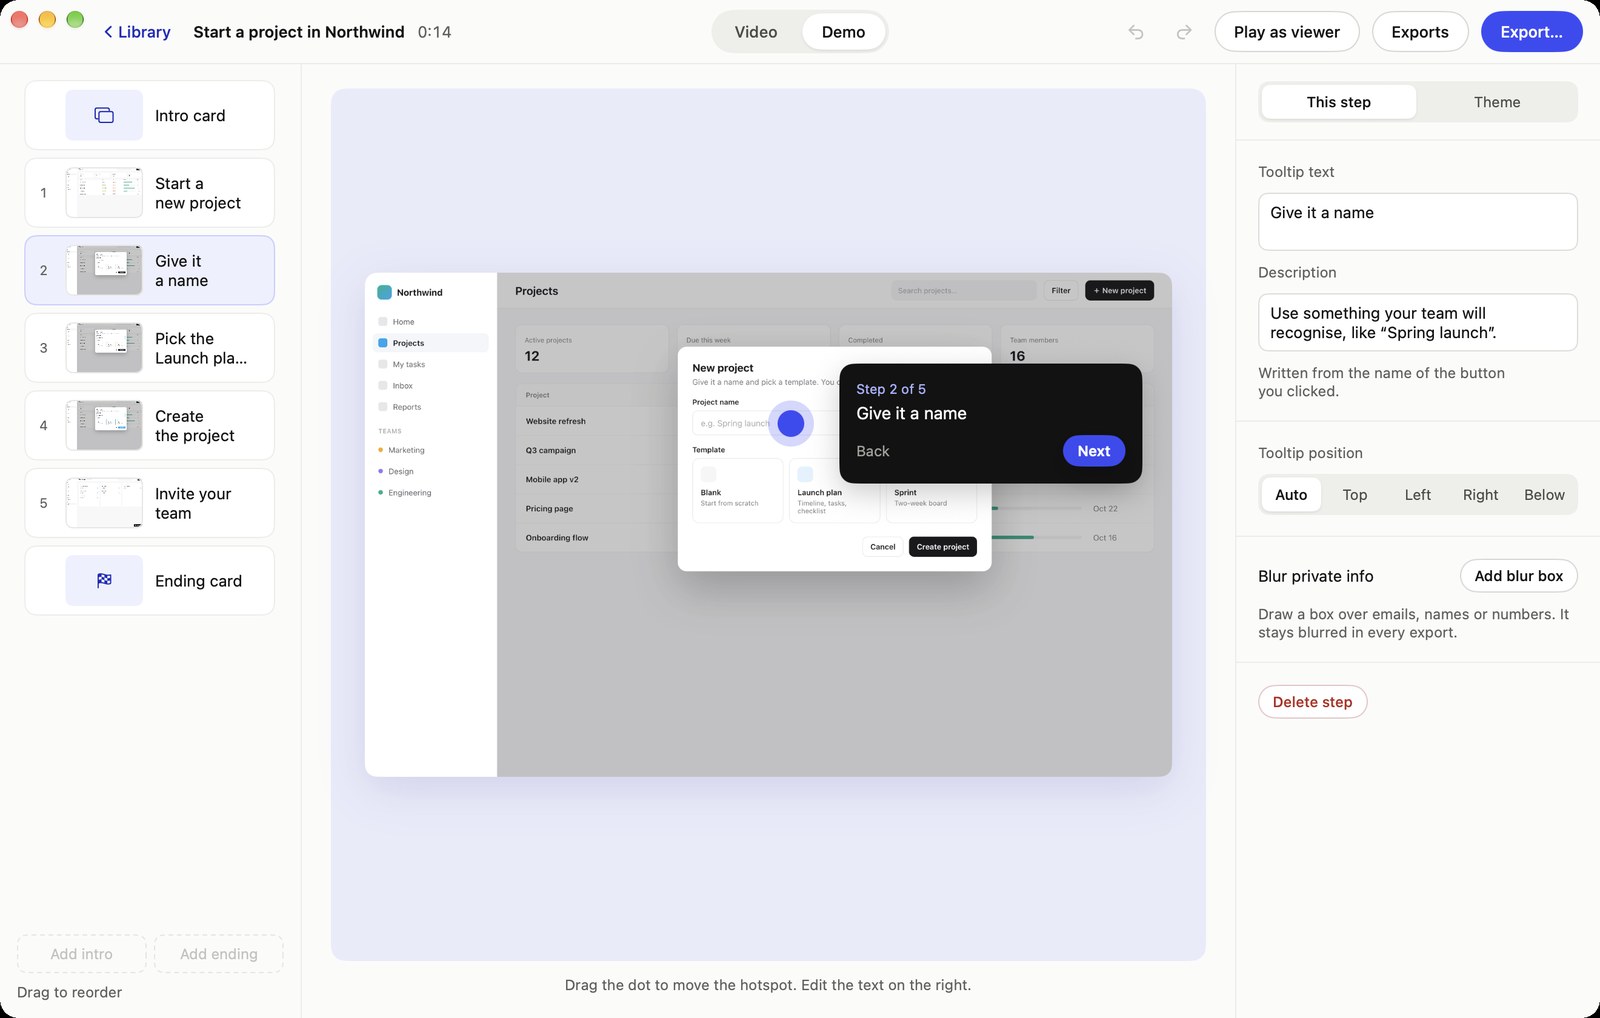
Task: Click the undo arrow icon
Action: tap(1136, 32)
